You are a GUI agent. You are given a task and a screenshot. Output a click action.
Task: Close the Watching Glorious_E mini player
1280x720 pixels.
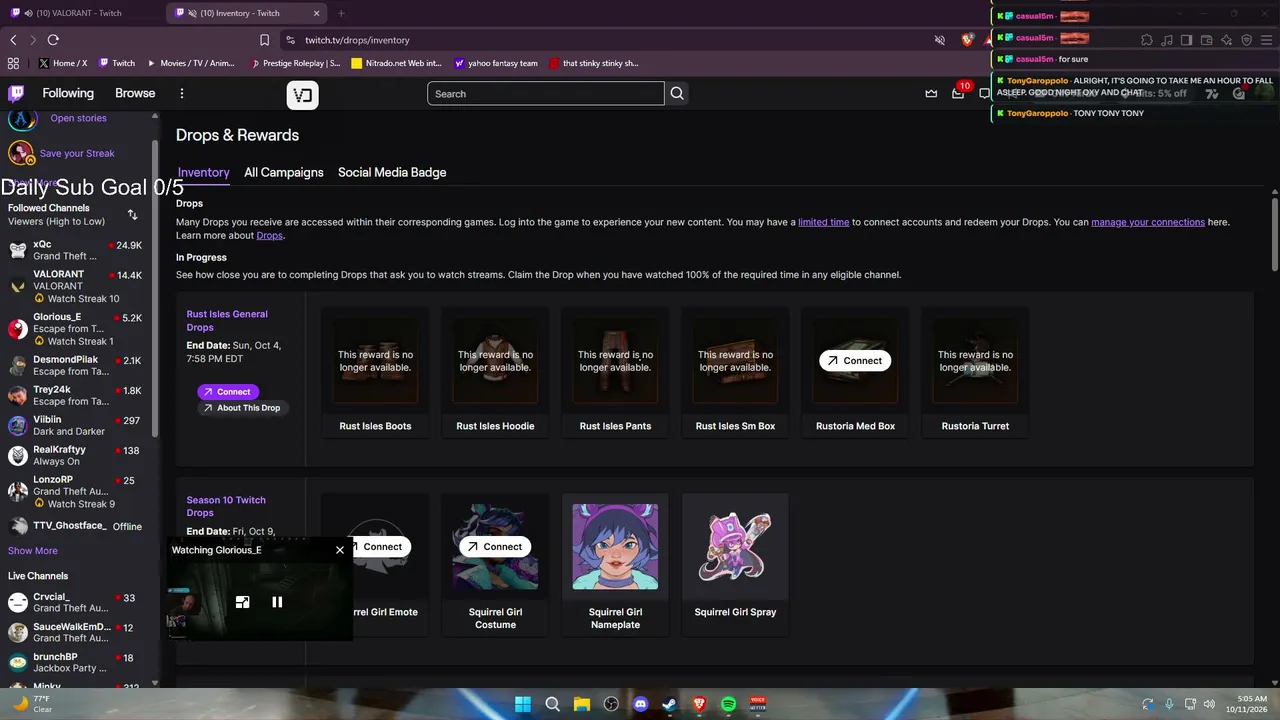pos(340,550)
